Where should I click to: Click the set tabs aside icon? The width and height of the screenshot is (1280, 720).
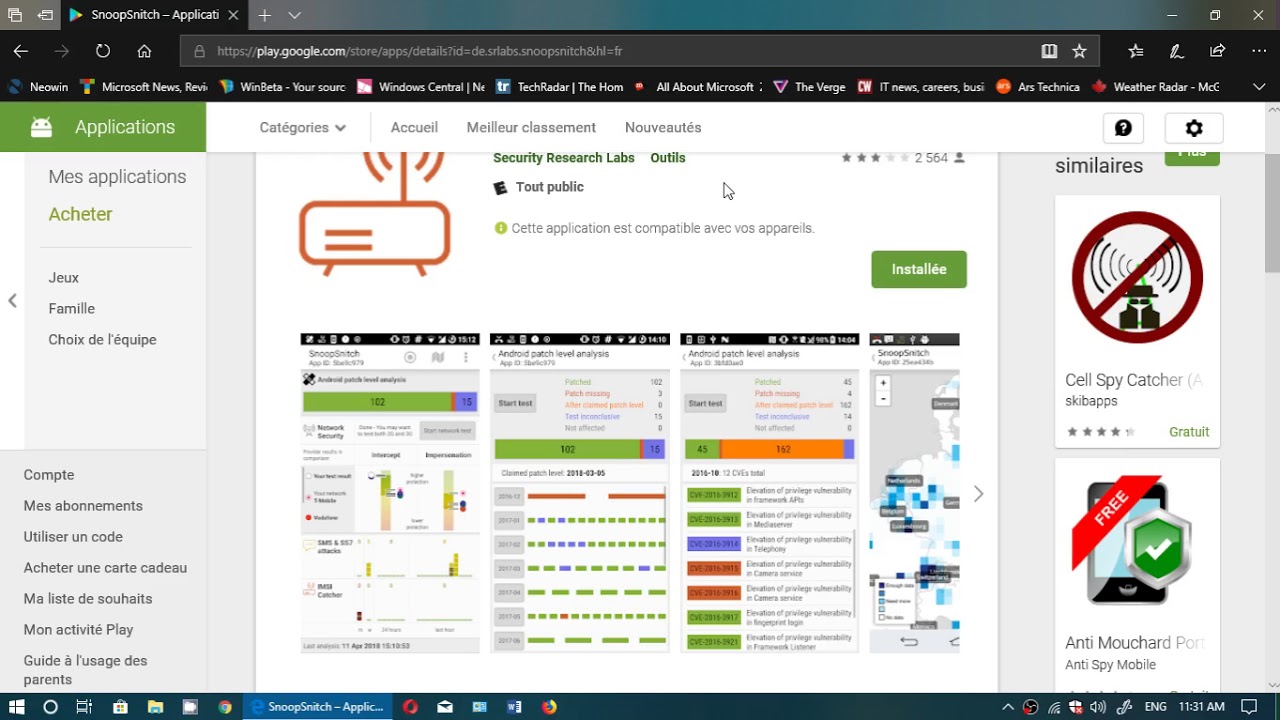pyautogui.click(x=45, y=15)
